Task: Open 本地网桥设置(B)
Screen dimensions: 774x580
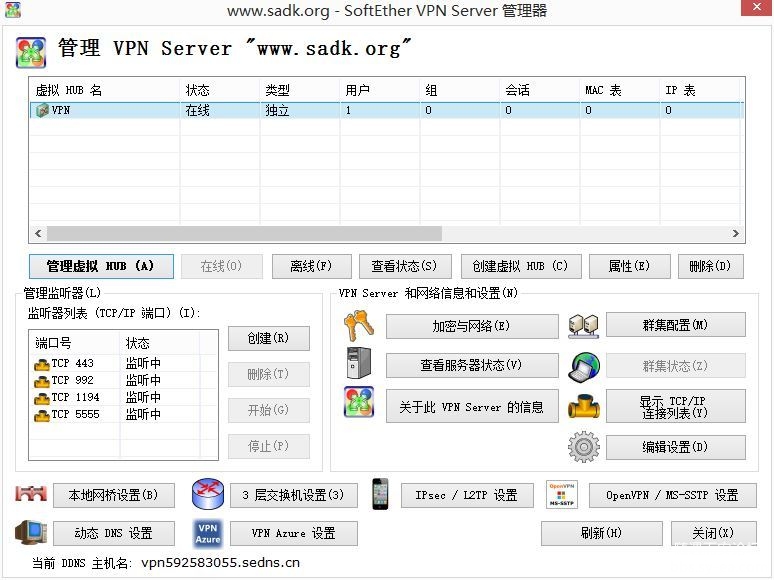Action: point(114,495)
